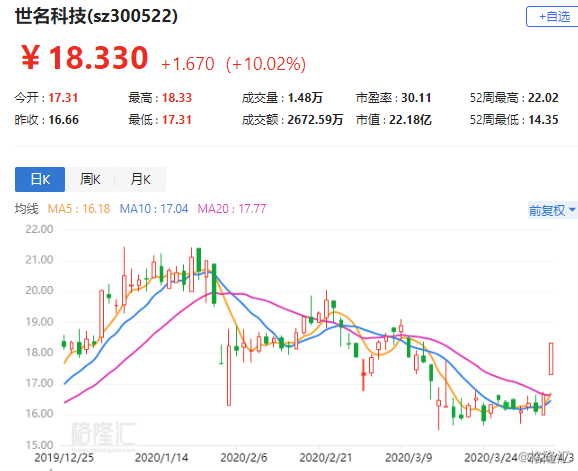Click the 21.00 price axis label
Image resolution: width=578 pixels, height=471 pixels.
39,260
